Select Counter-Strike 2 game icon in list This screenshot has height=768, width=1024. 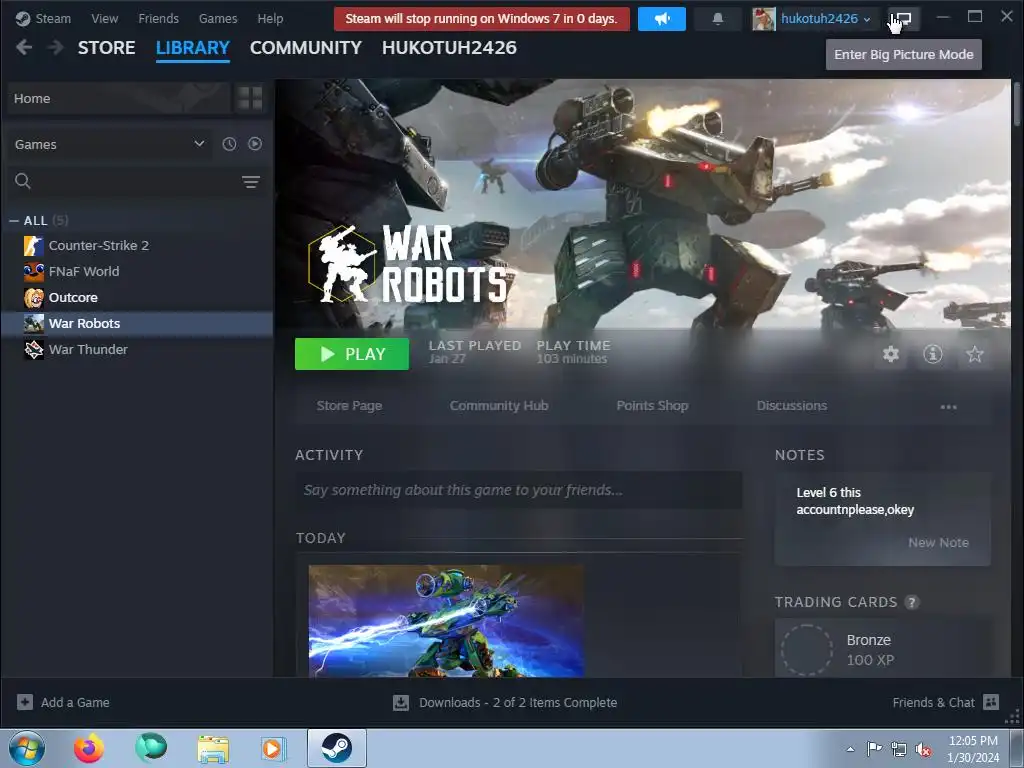pyautogui.click(x=34, y=246)
